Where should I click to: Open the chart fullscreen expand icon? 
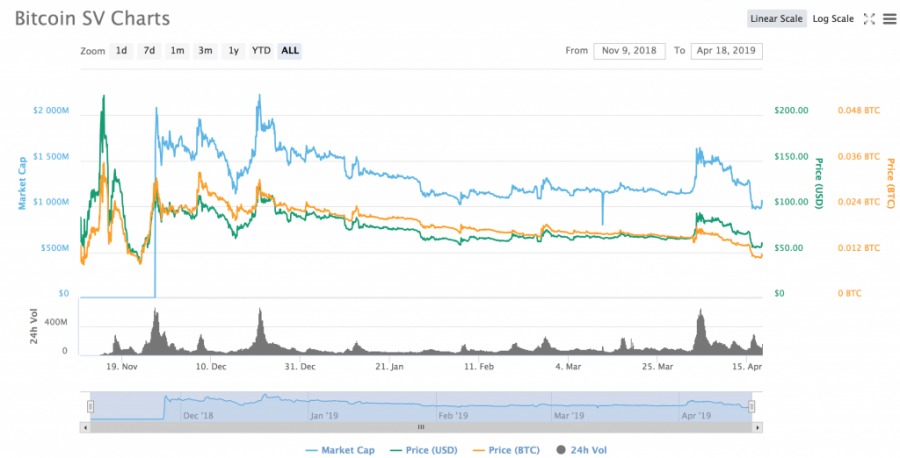click(869, 19)
